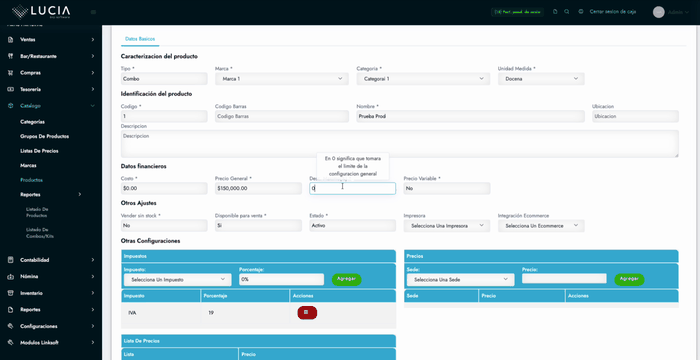Image resolution: width=700 pixels, height=360 pixels.
Task: Delete the IVA tax row with red button
Action: (x=307, y=313)
